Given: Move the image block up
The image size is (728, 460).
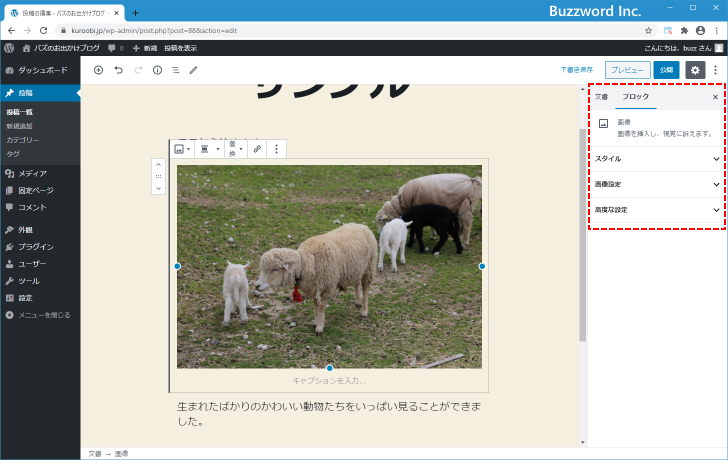Looking at the screenshot, I should point(158,164).
